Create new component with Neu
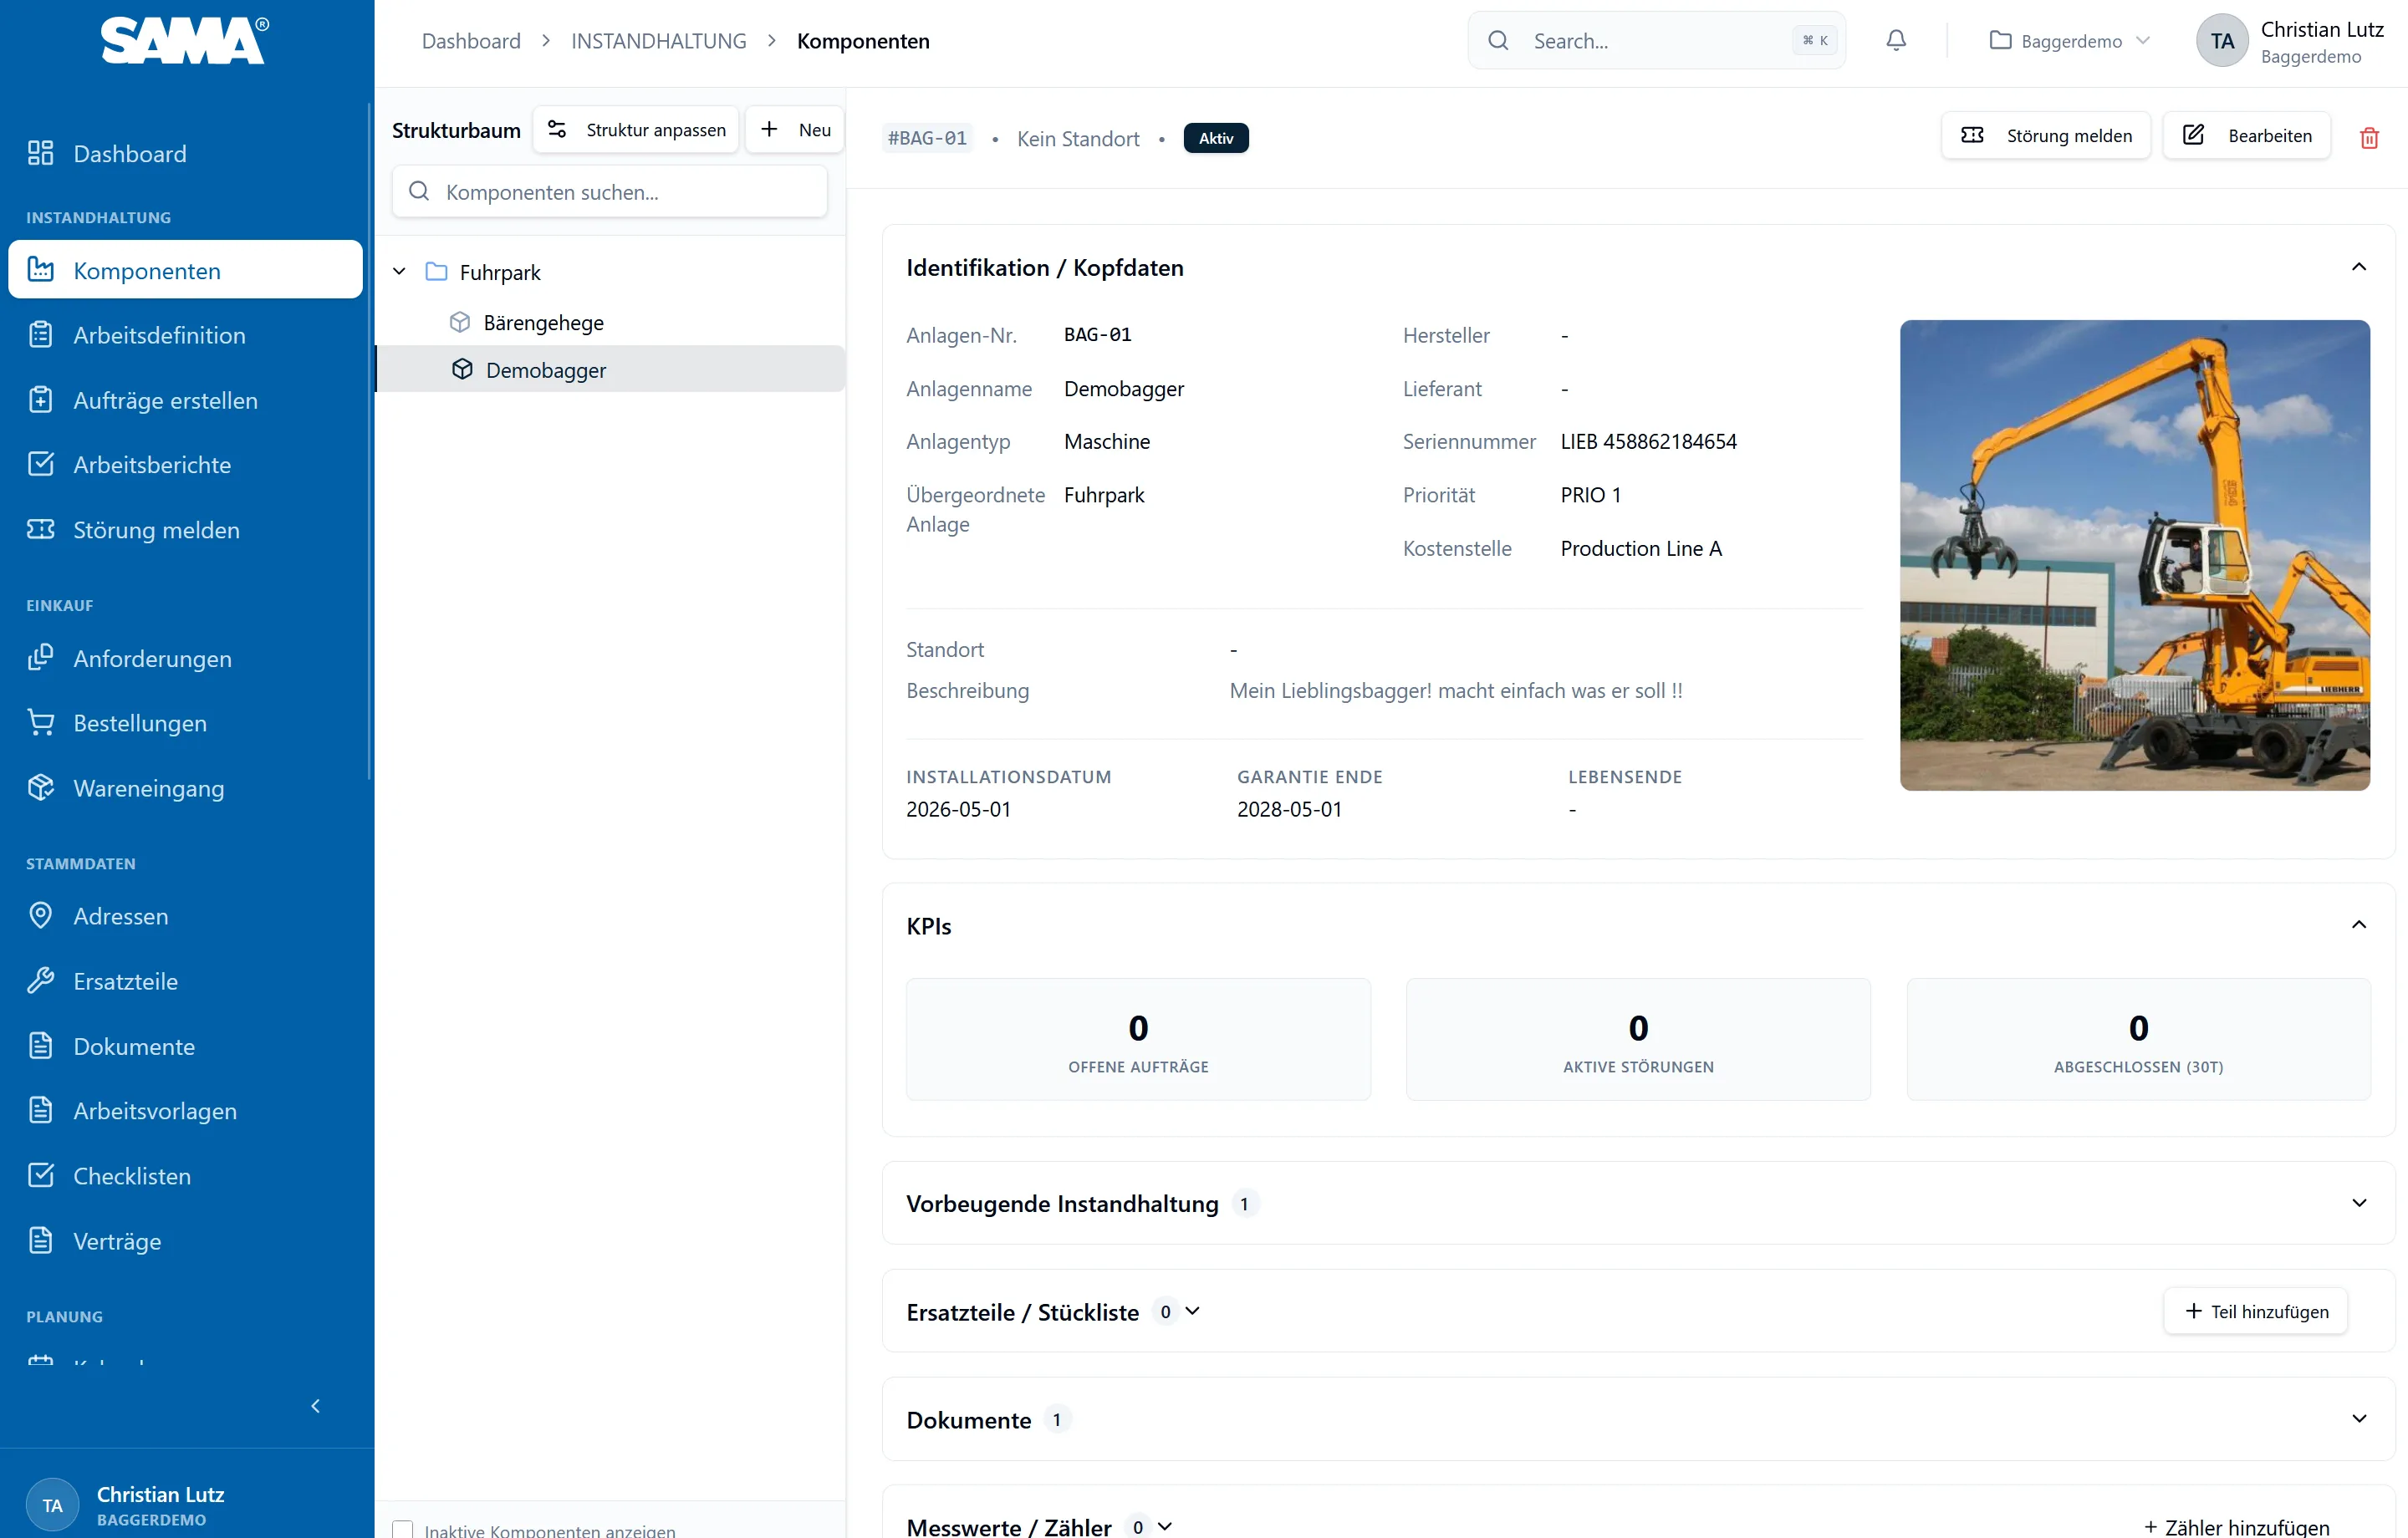Viewport: 2408px width, 1538px height. [795, 130]
